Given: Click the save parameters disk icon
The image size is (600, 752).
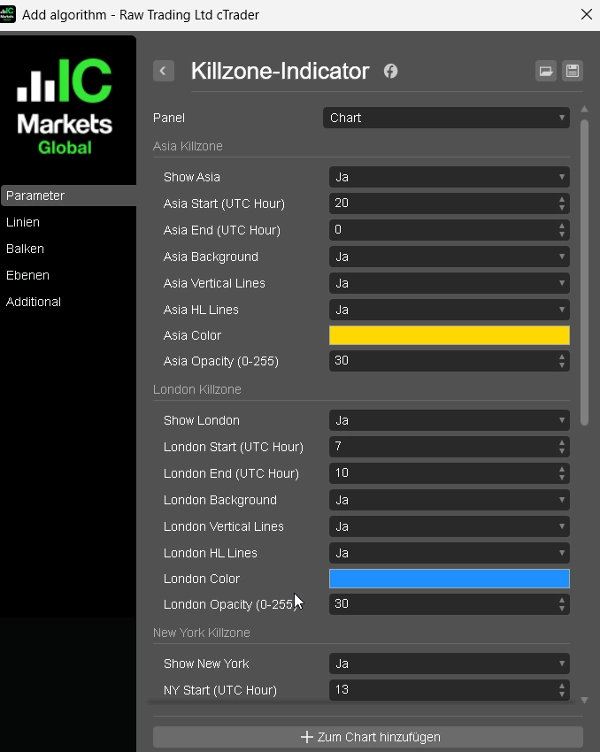Looking at the screenshot, I should [572, 71].
